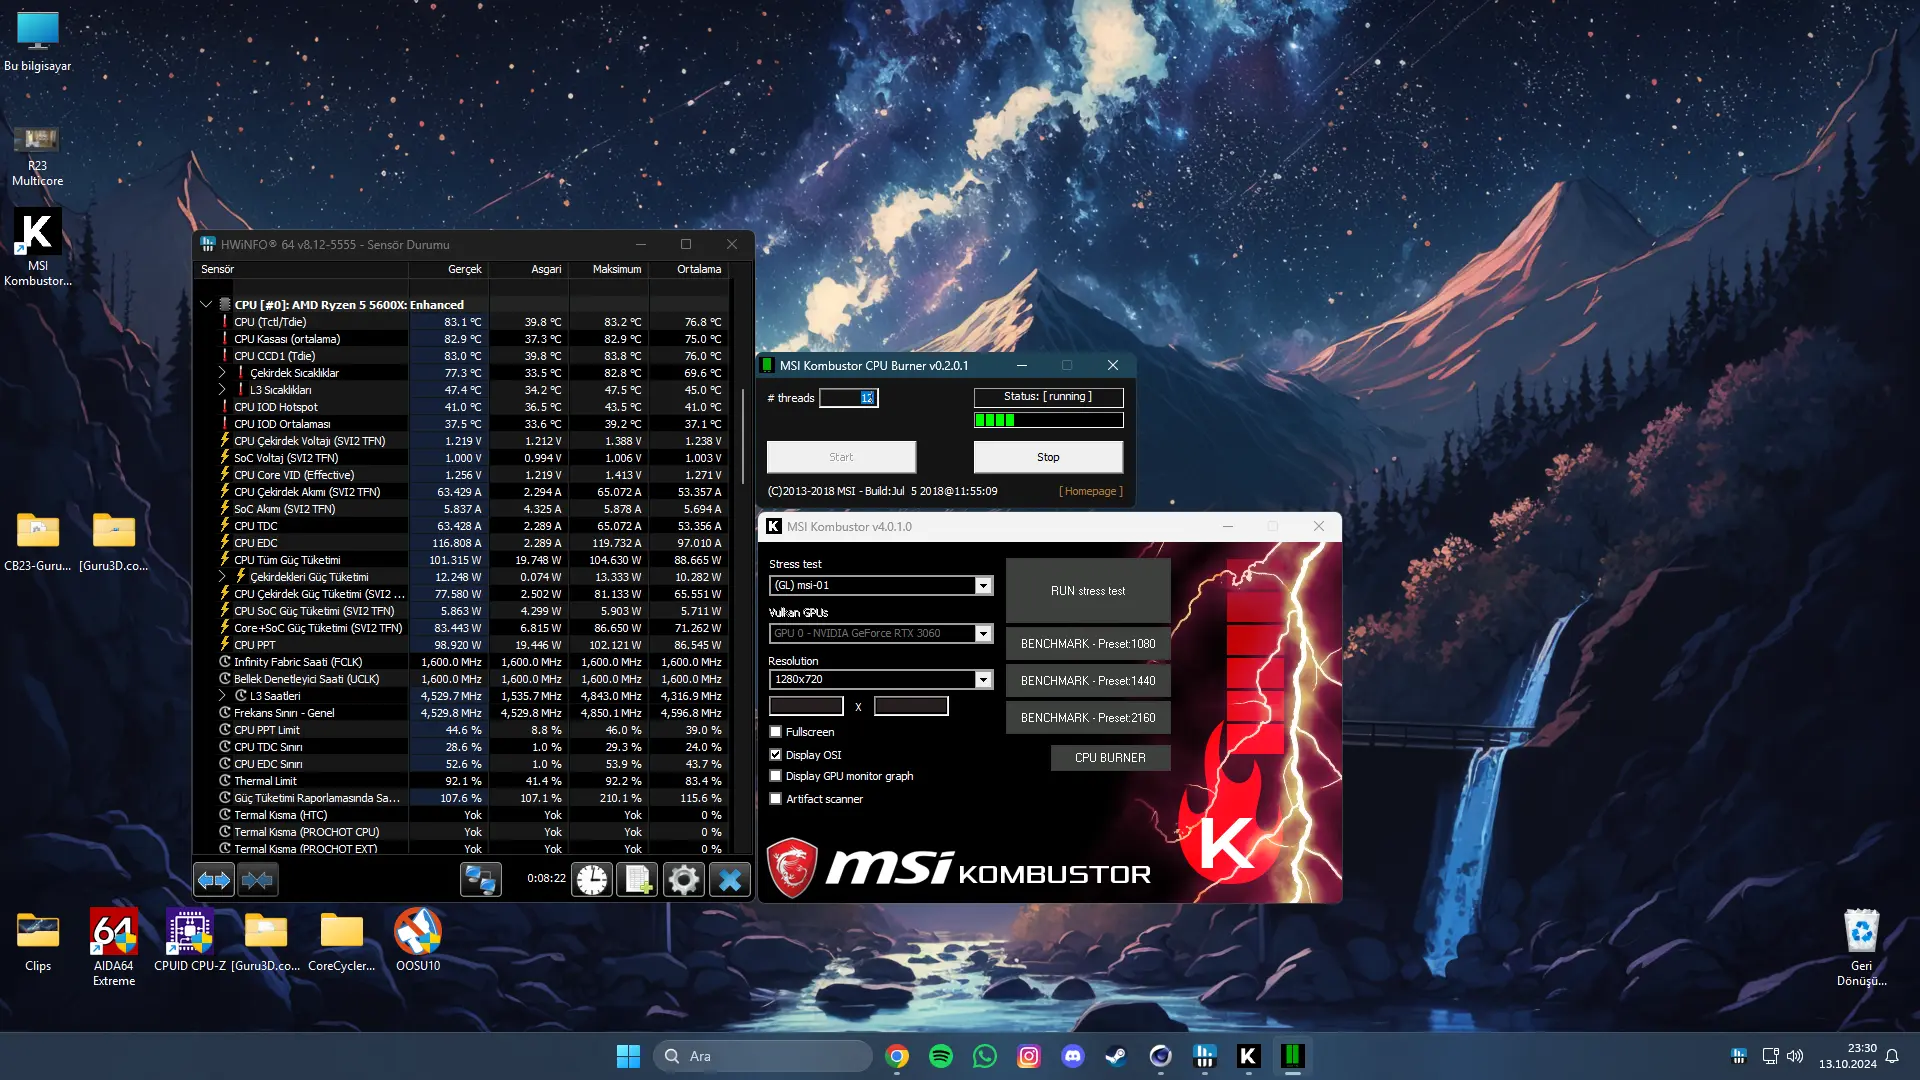Screen dimensions: 1920x1080
Task: Select Thermal Limit sensor row
Action: (462, 781)
